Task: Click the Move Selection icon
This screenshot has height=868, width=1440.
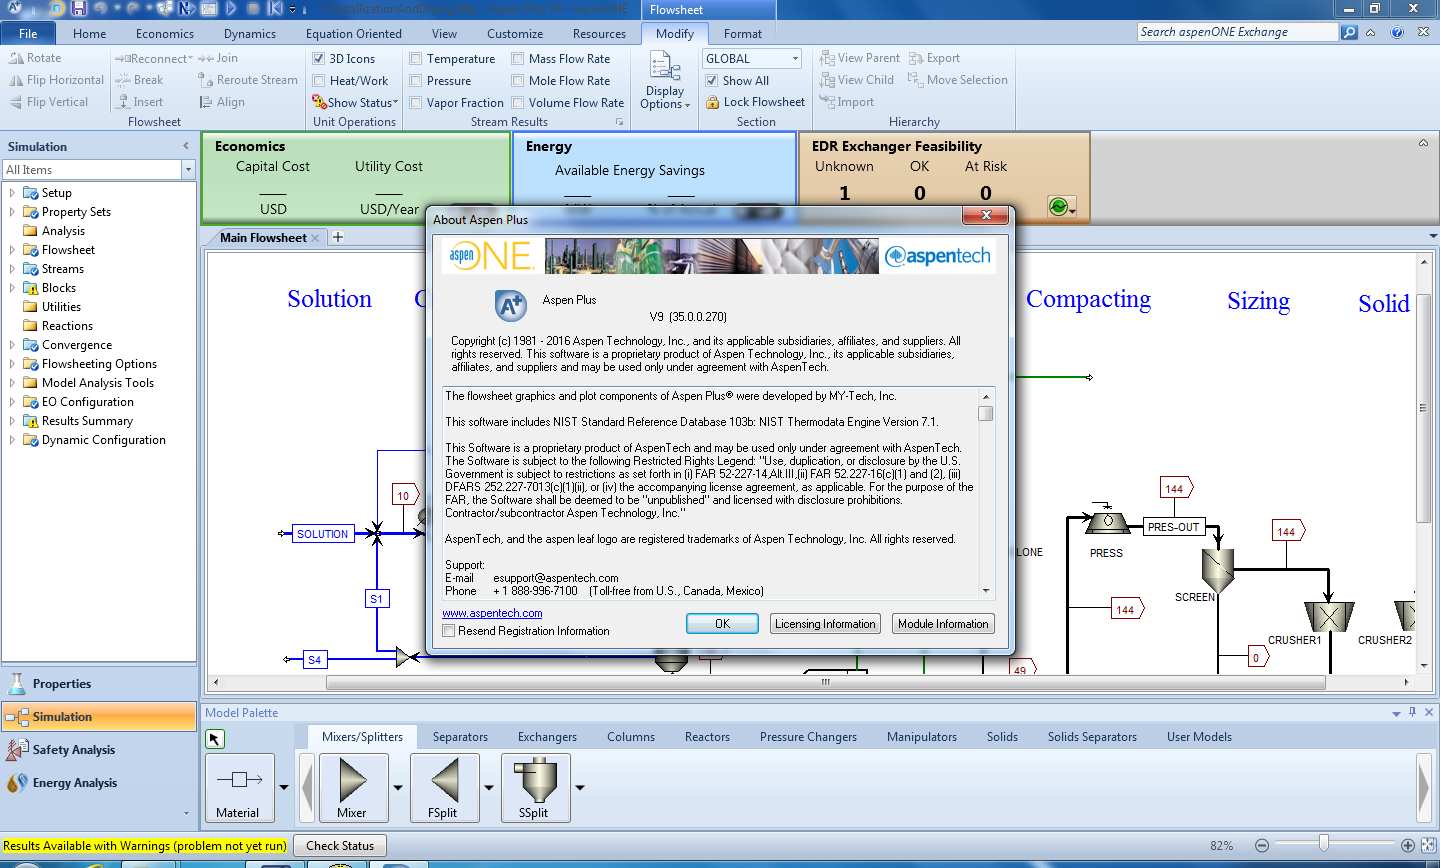Action: point(915,80)
